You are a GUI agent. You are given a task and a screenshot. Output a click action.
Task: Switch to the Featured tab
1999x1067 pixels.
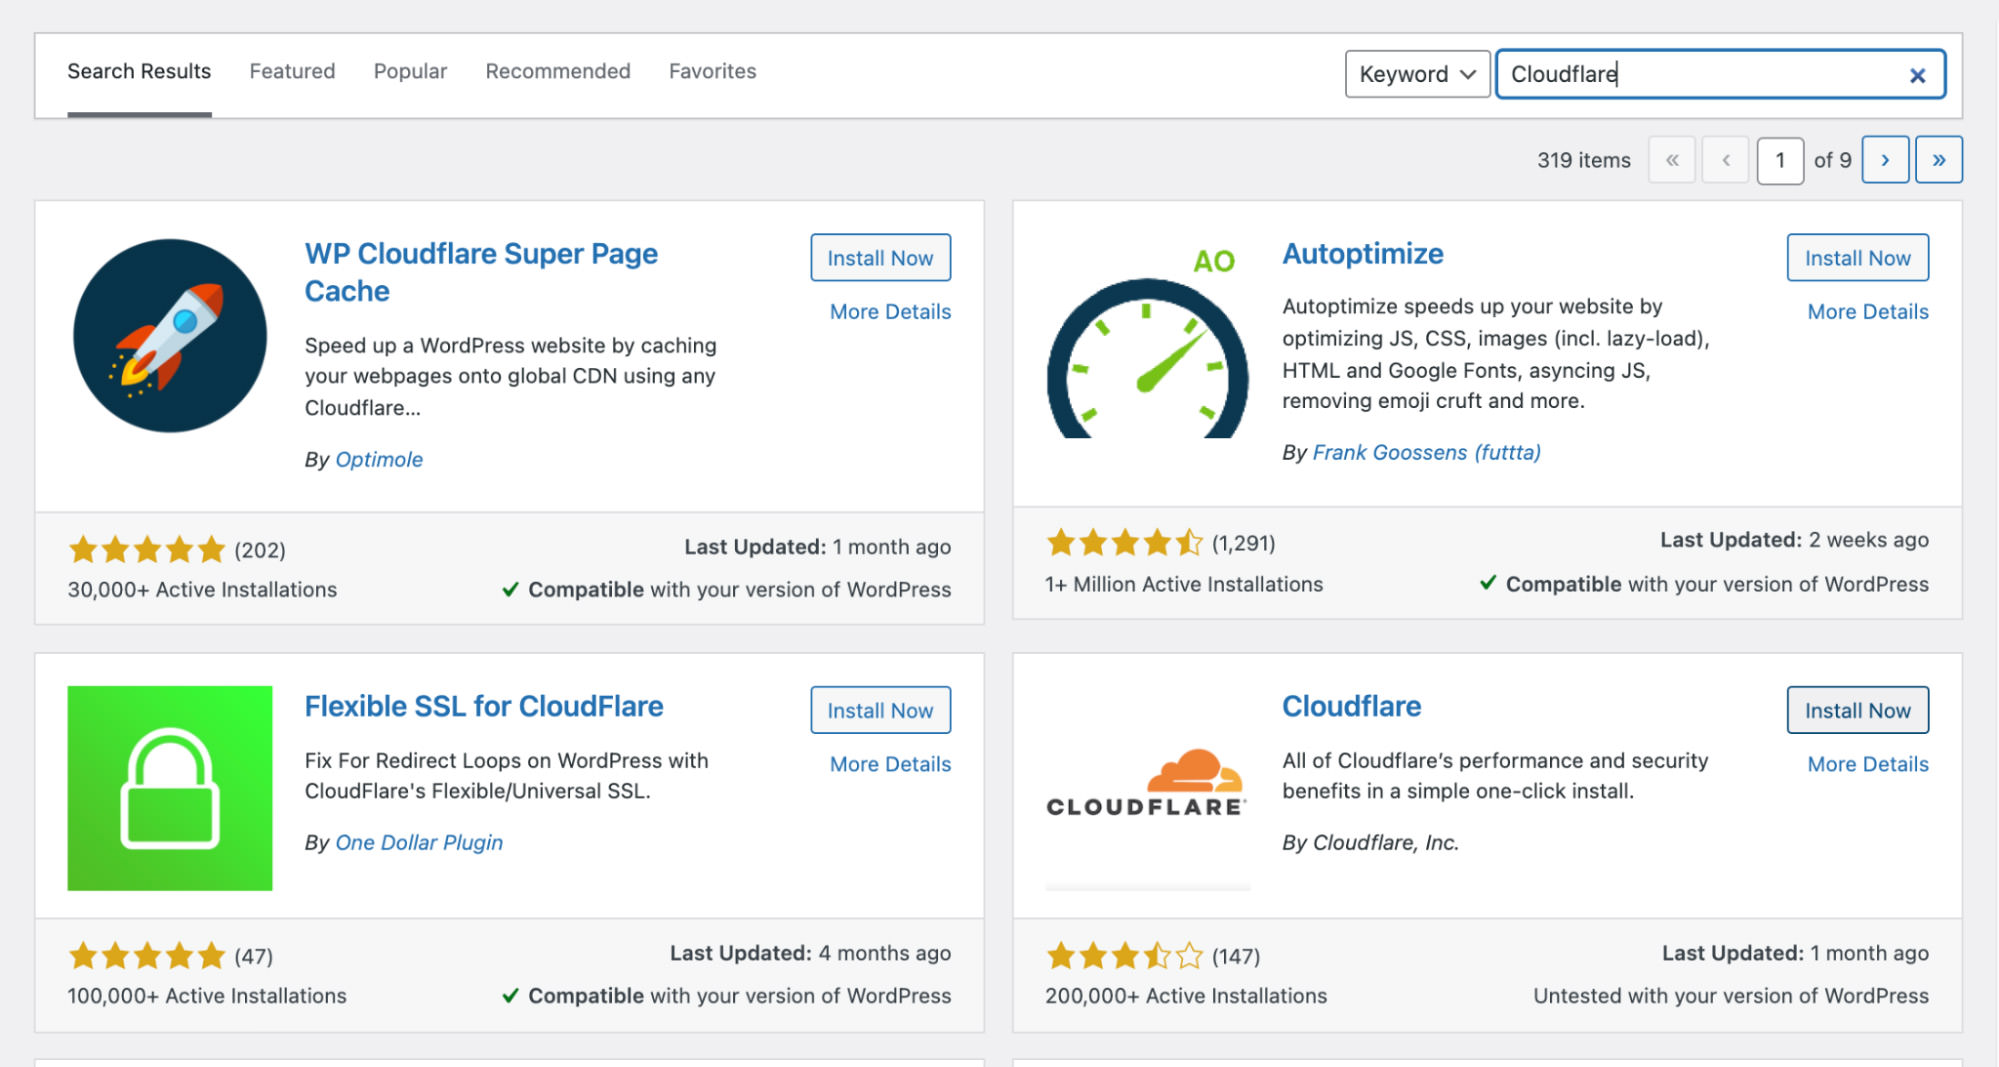292,71
